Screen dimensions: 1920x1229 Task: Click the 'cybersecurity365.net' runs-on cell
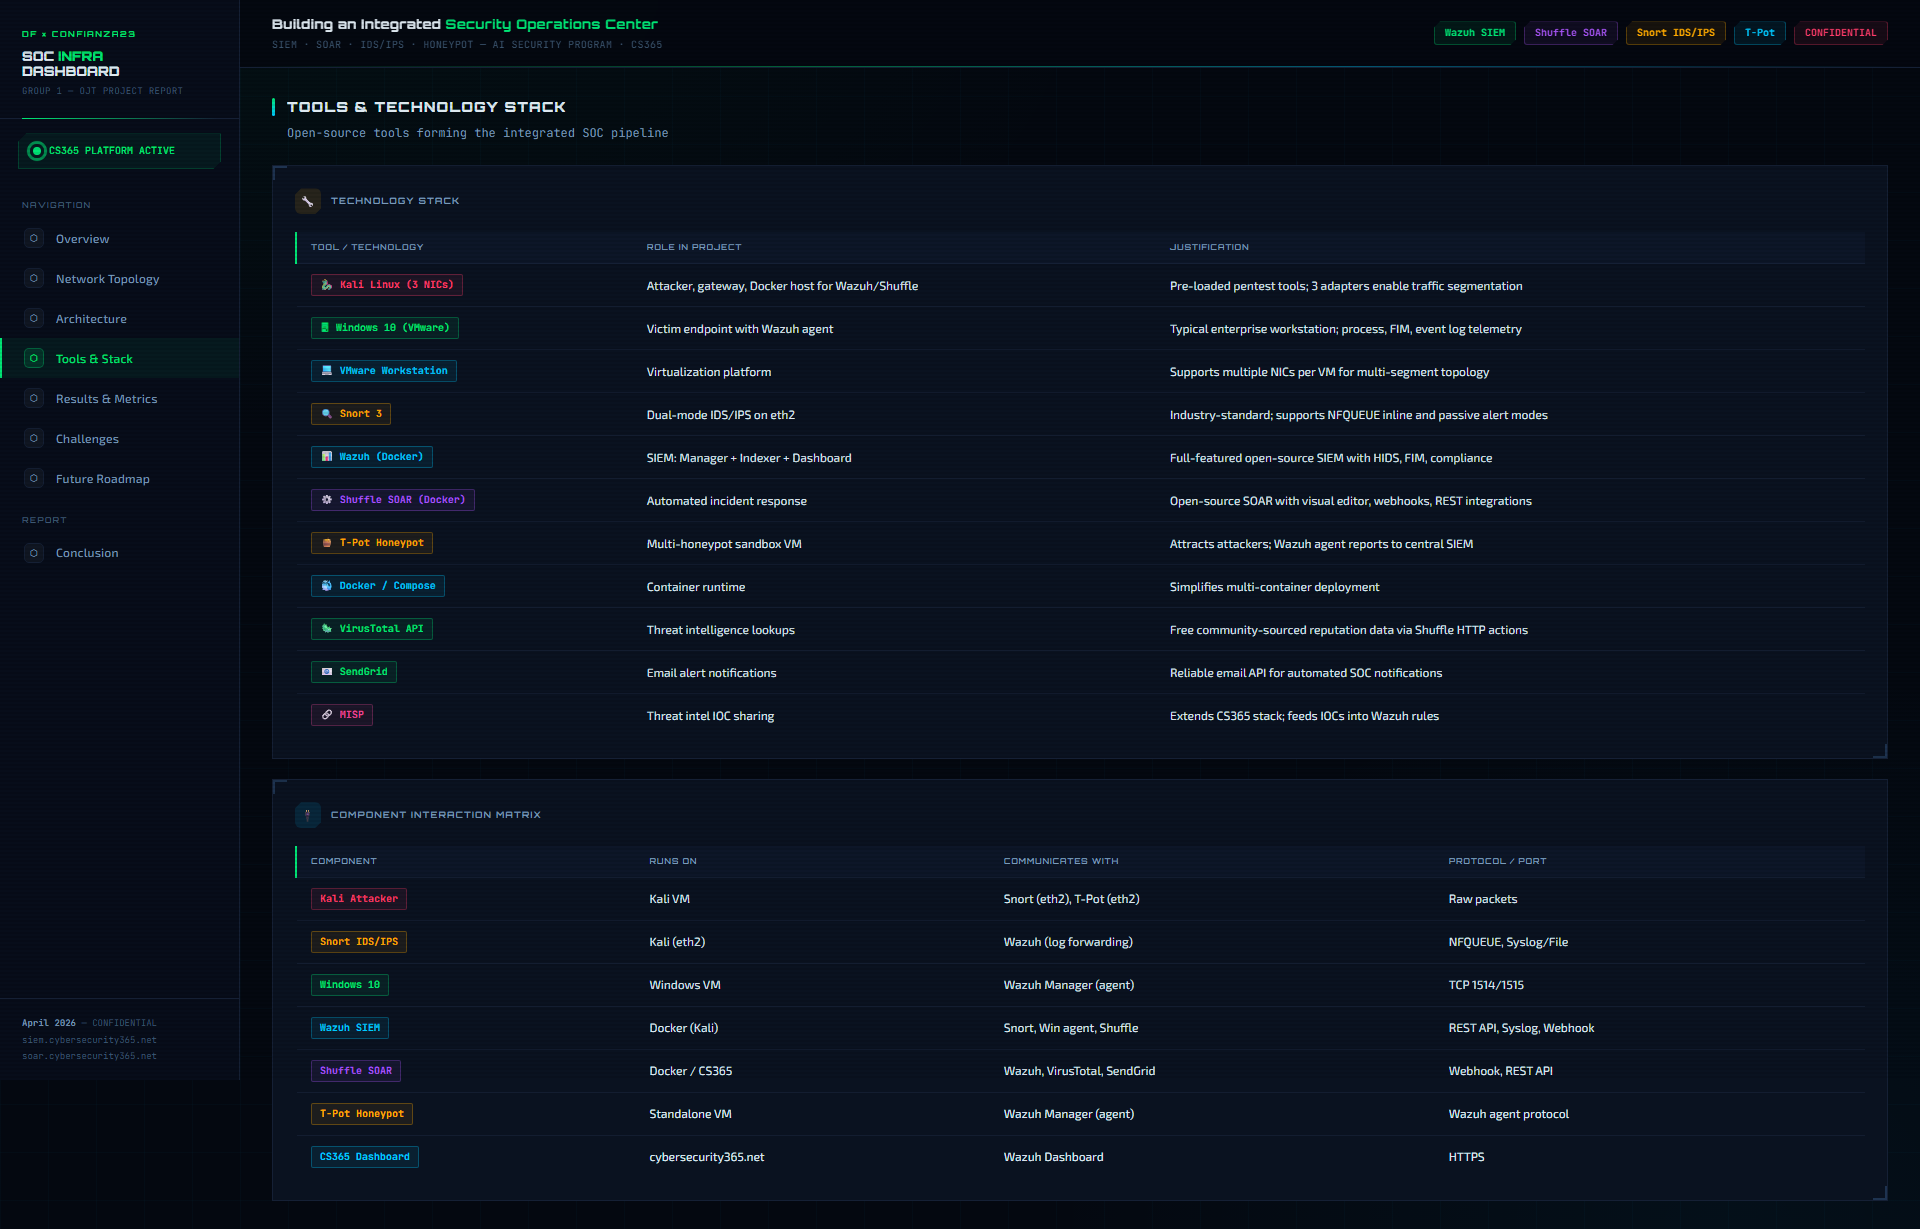tap(707, 1157)
